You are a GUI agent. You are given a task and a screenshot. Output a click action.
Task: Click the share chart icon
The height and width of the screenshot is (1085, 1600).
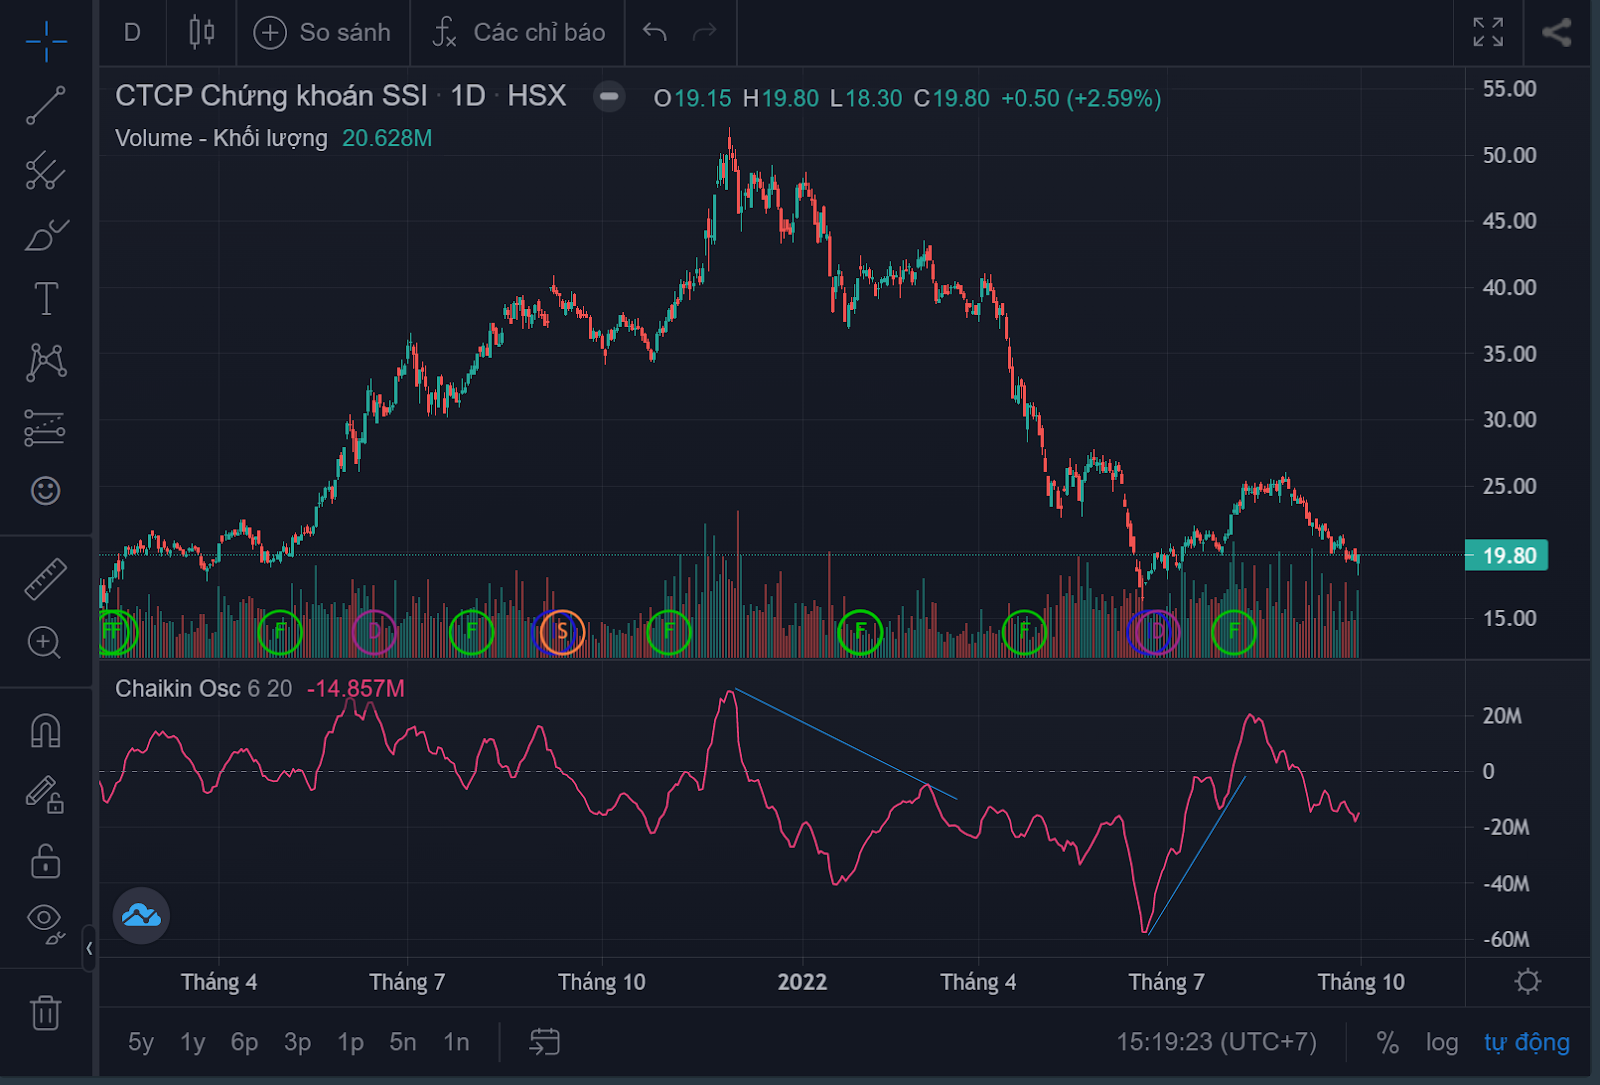1556,31
